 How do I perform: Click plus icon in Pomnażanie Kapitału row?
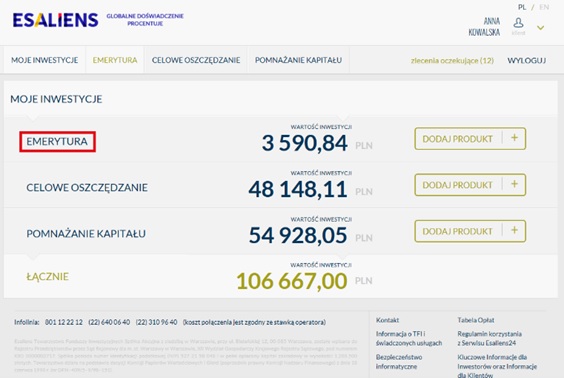(x=514, y=230)
